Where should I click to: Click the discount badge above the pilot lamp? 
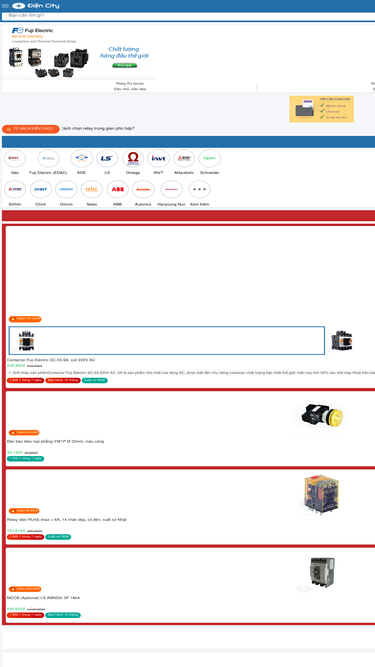(24, 432)
